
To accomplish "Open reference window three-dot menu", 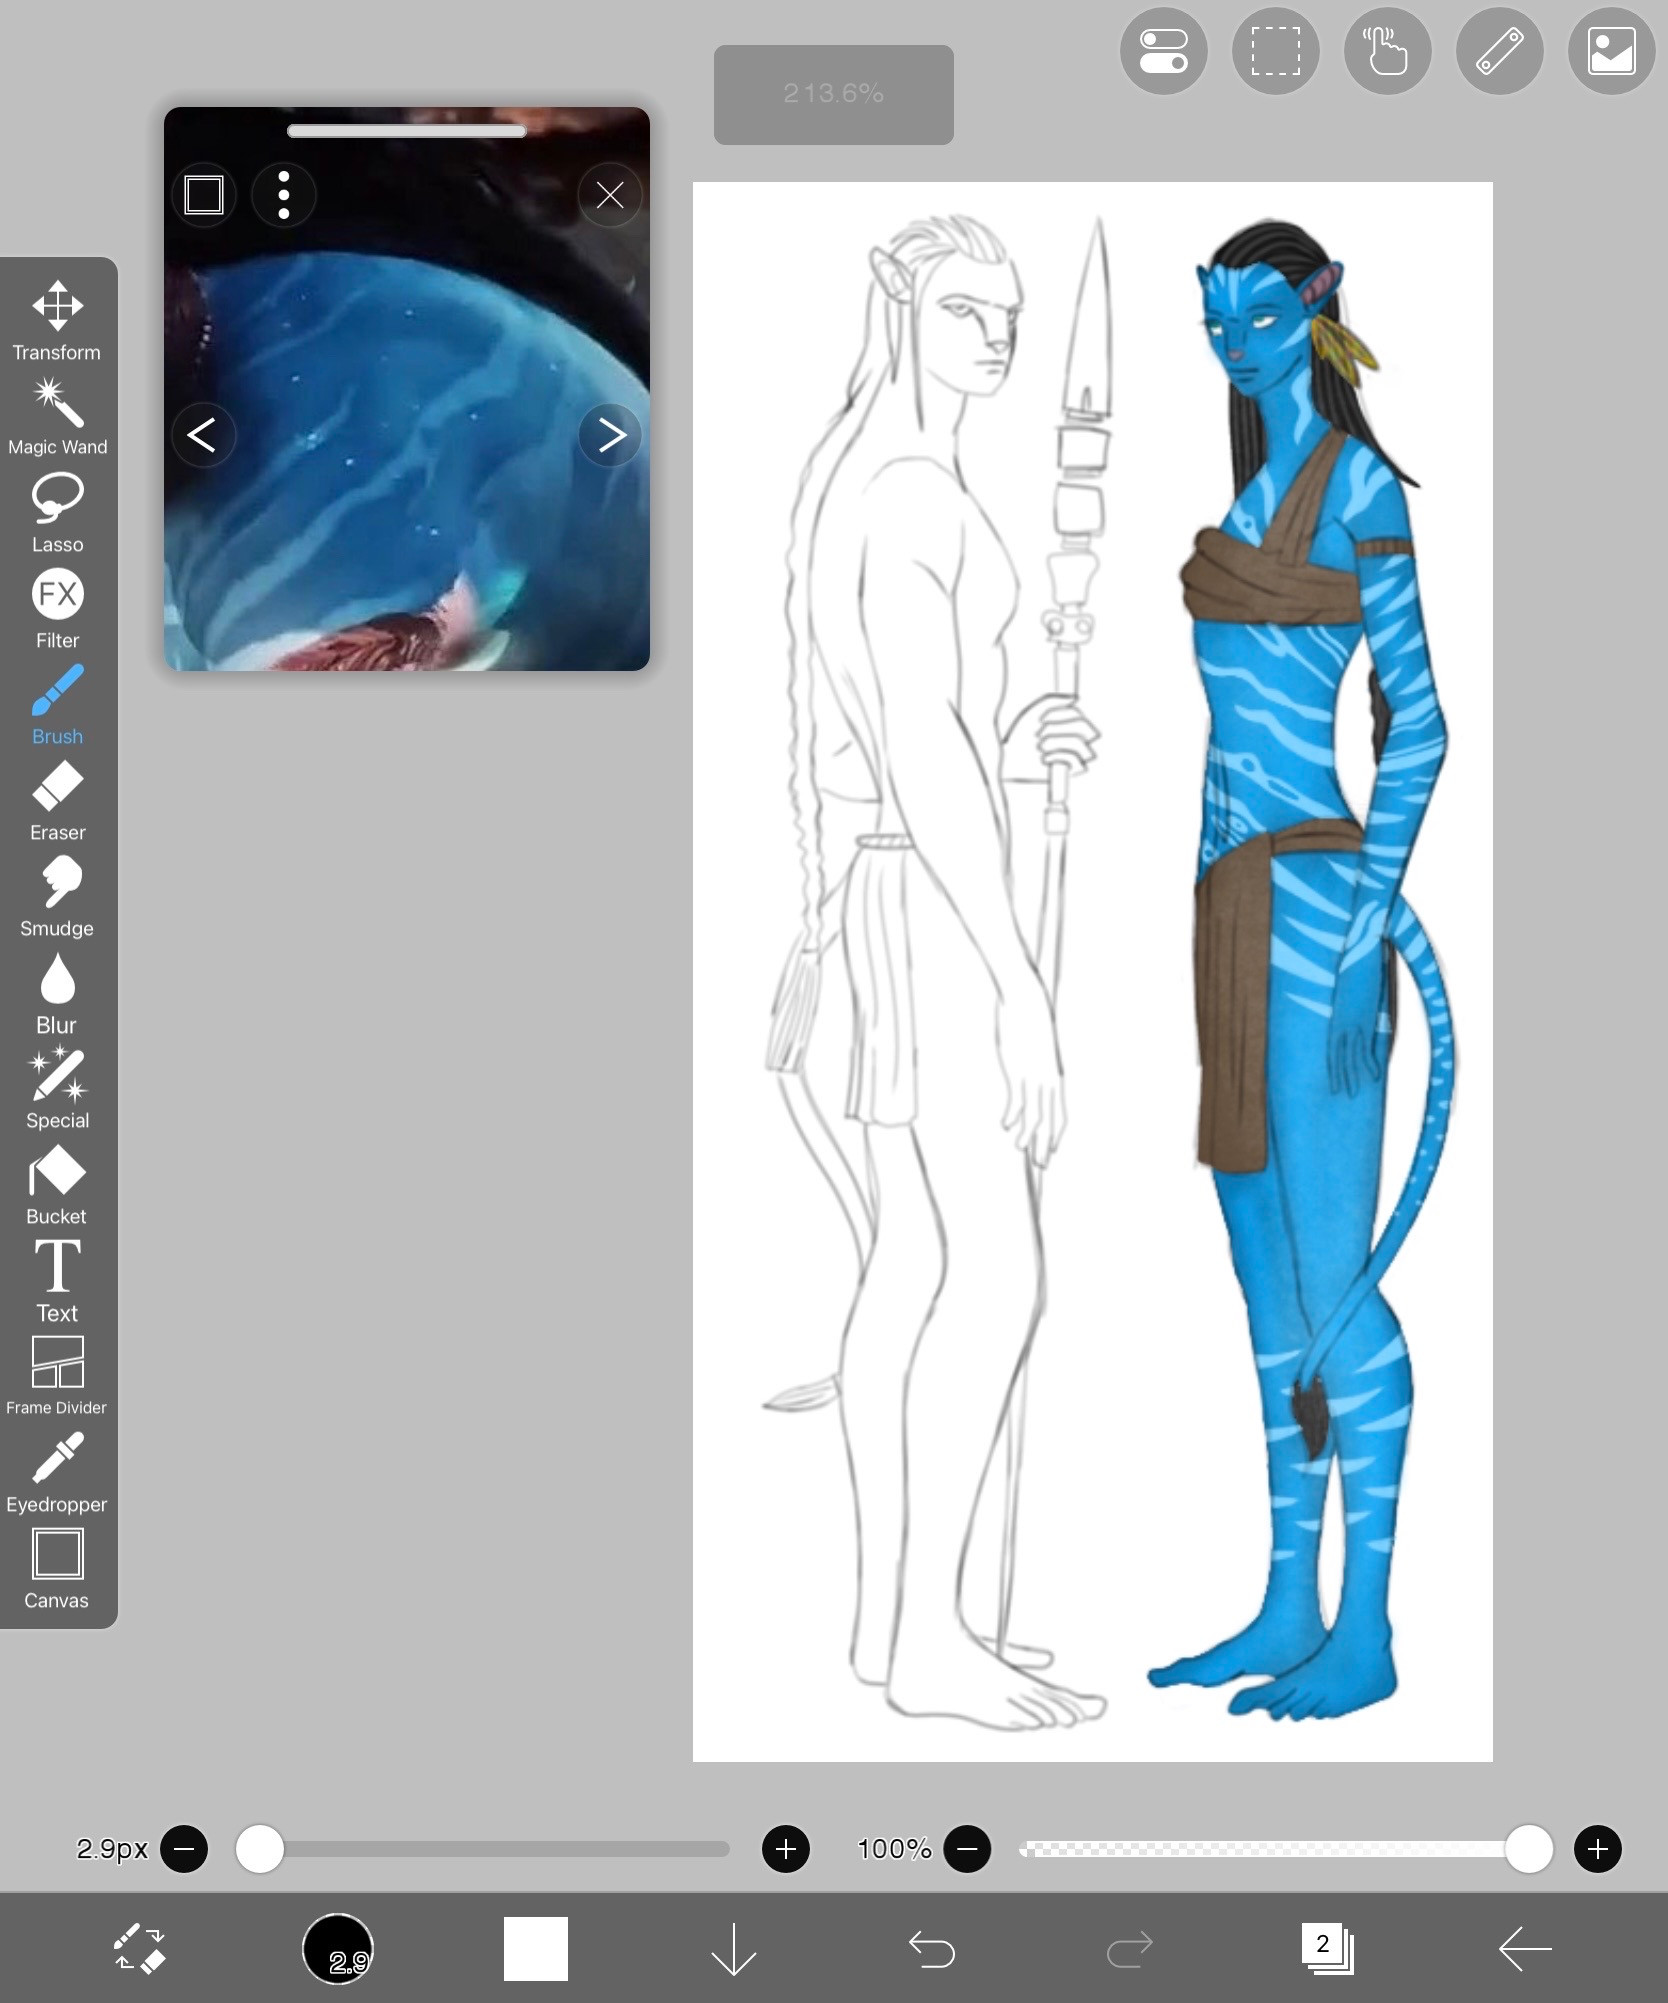I will 284,194.
